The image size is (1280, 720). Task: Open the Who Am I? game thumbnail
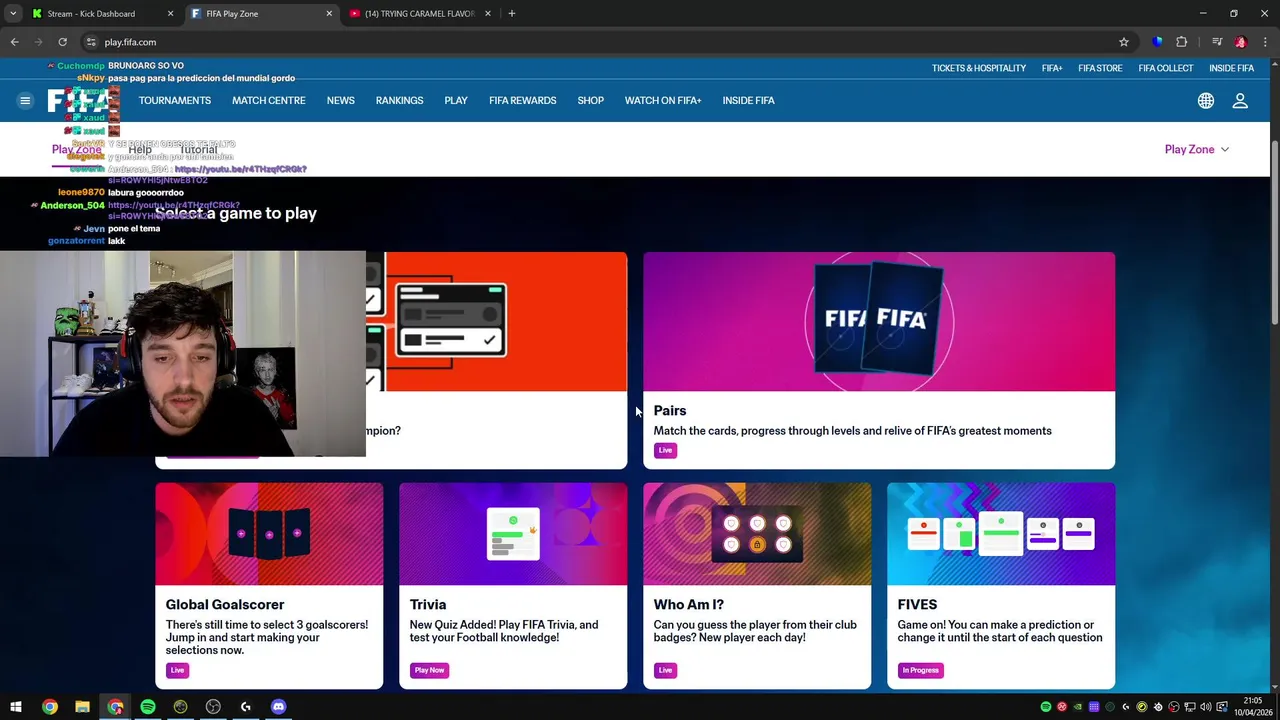point(757,534)
